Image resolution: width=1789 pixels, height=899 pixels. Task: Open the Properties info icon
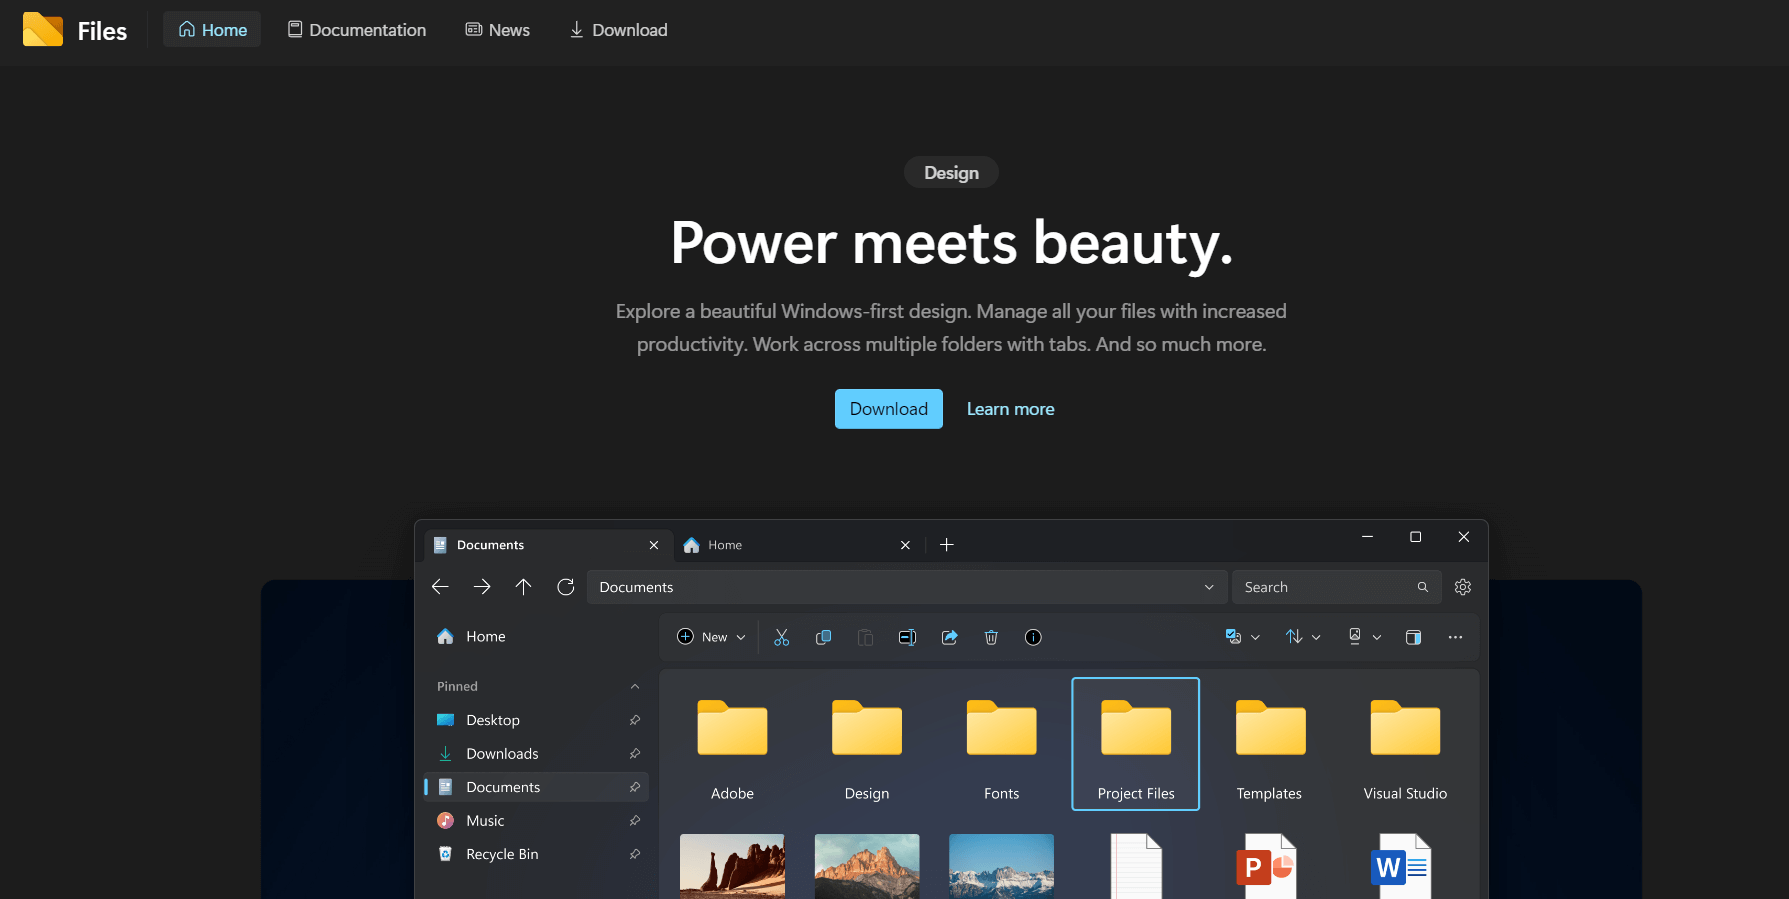1033,637
